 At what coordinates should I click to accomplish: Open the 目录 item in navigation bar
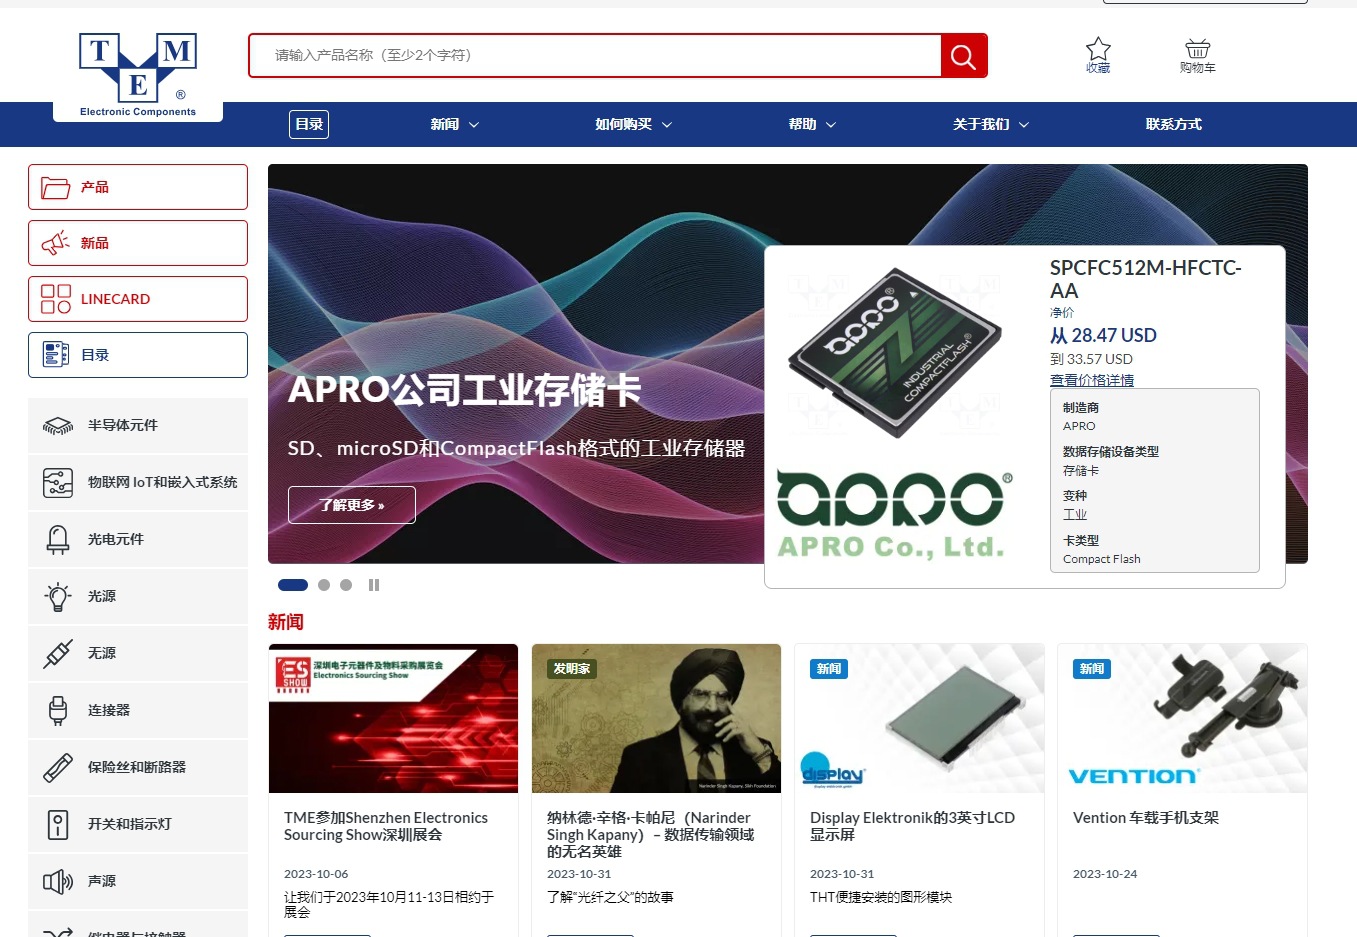tap(309, 124)
